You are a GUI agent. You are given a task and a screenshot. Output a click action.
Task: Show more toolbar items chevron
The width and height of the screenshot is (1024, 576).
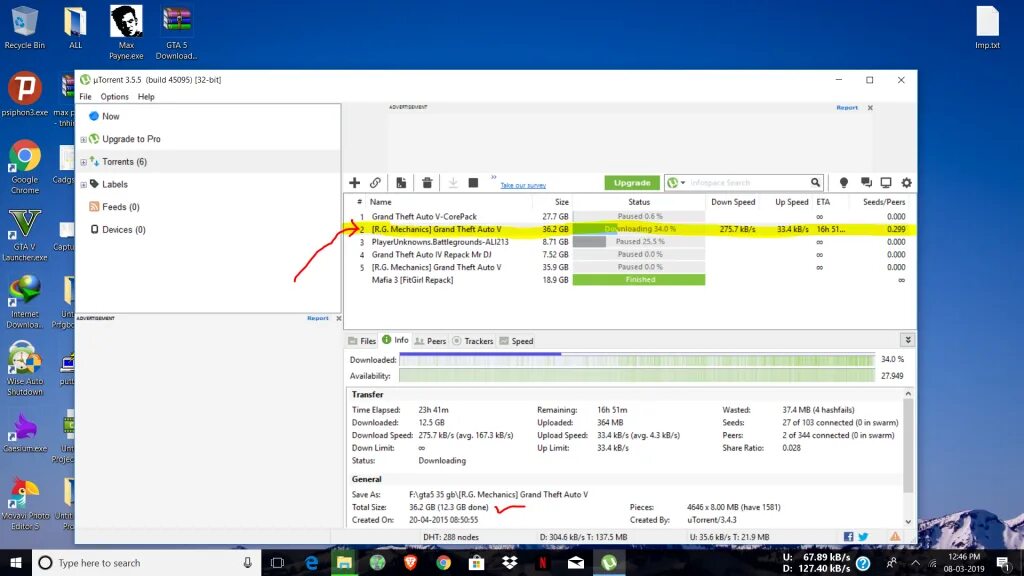click(494, 177)
